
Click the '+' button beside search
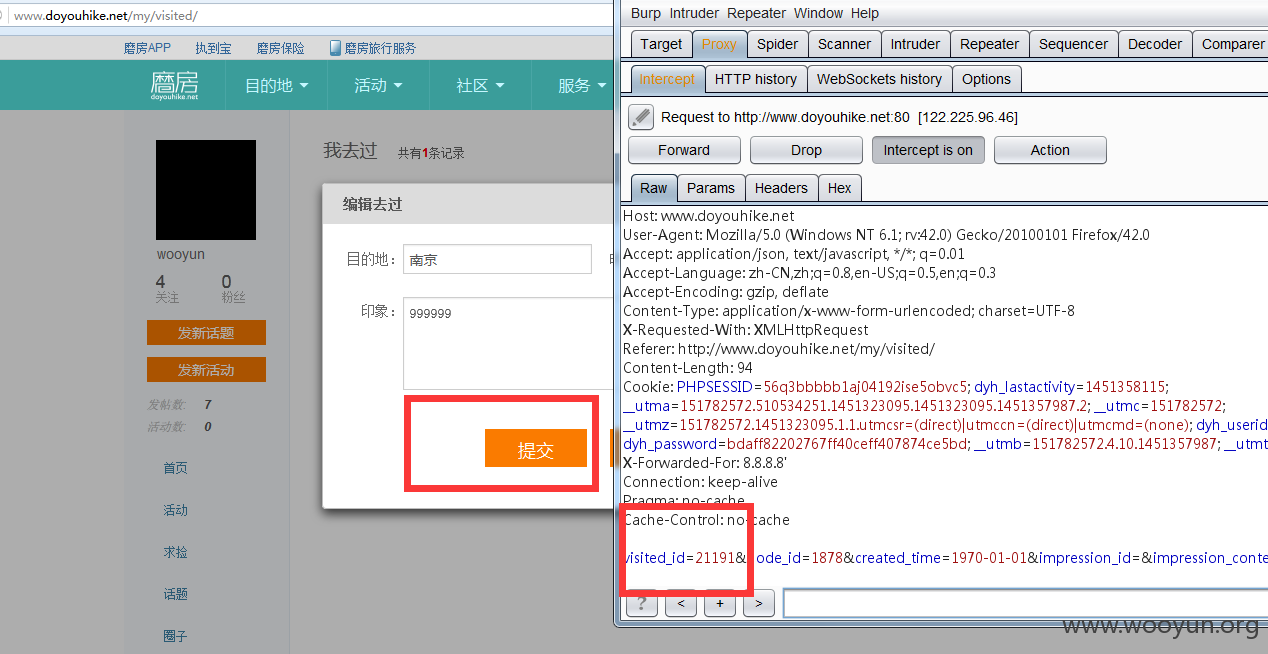pos(720,603)
